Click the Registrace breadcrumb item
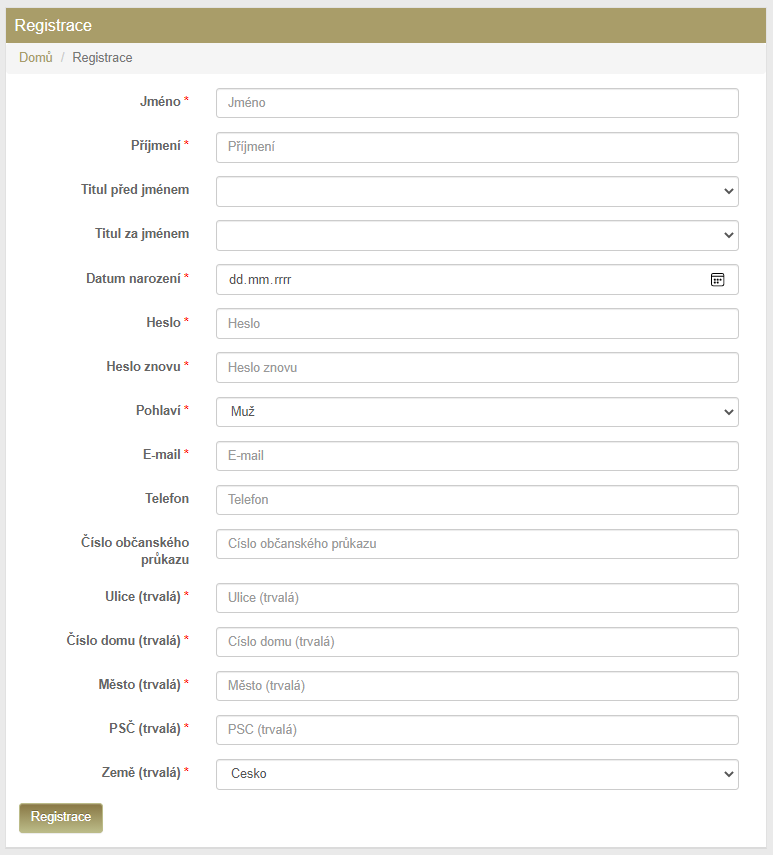This screenshot has height=855, width=773. tap(102, 58)
